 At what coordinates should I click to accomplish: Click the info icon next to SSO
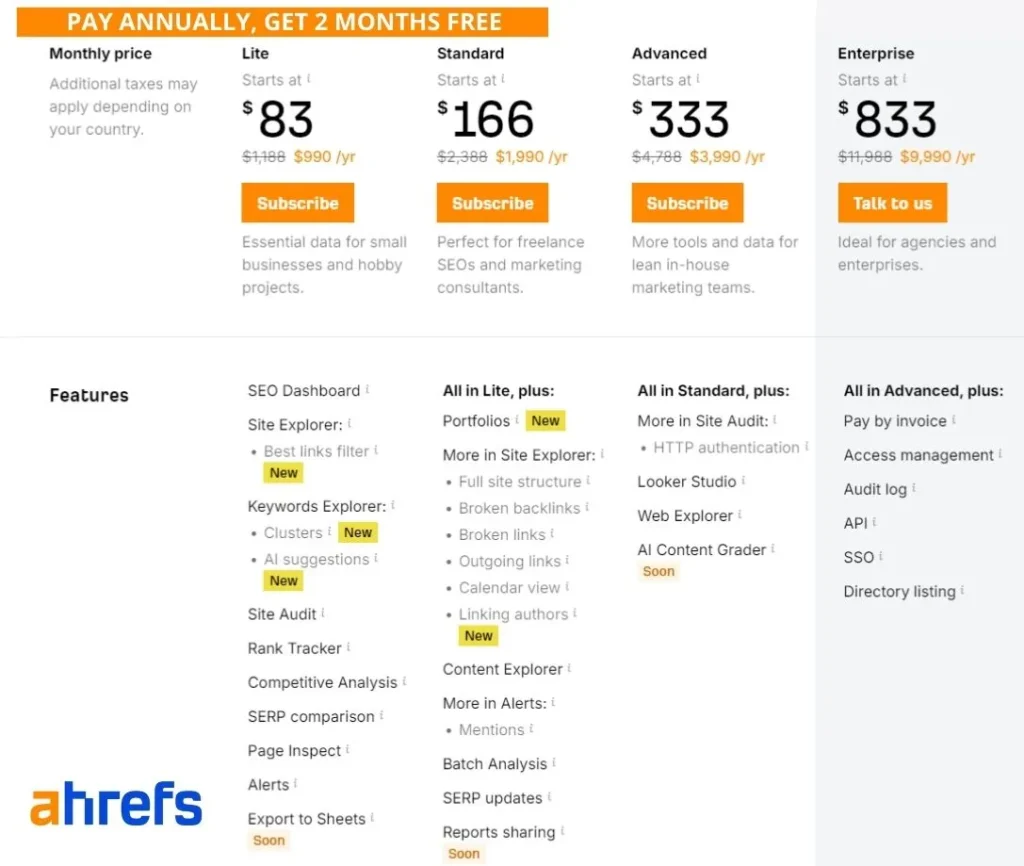pyautogui.click(x=881, y=556)
